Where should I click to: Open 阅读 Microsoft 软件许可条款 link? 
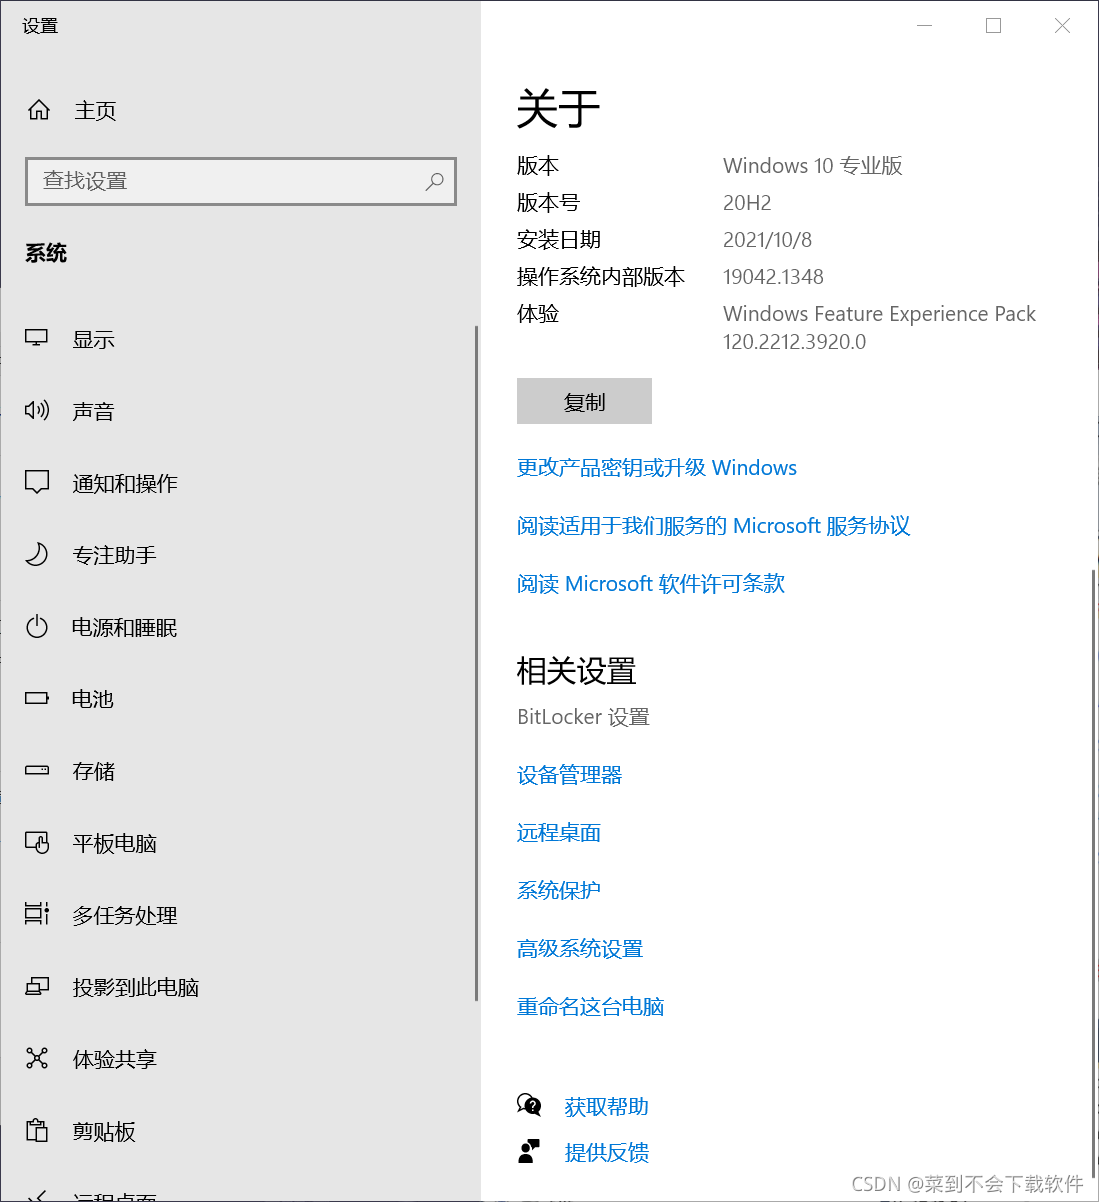click(651, 583)
